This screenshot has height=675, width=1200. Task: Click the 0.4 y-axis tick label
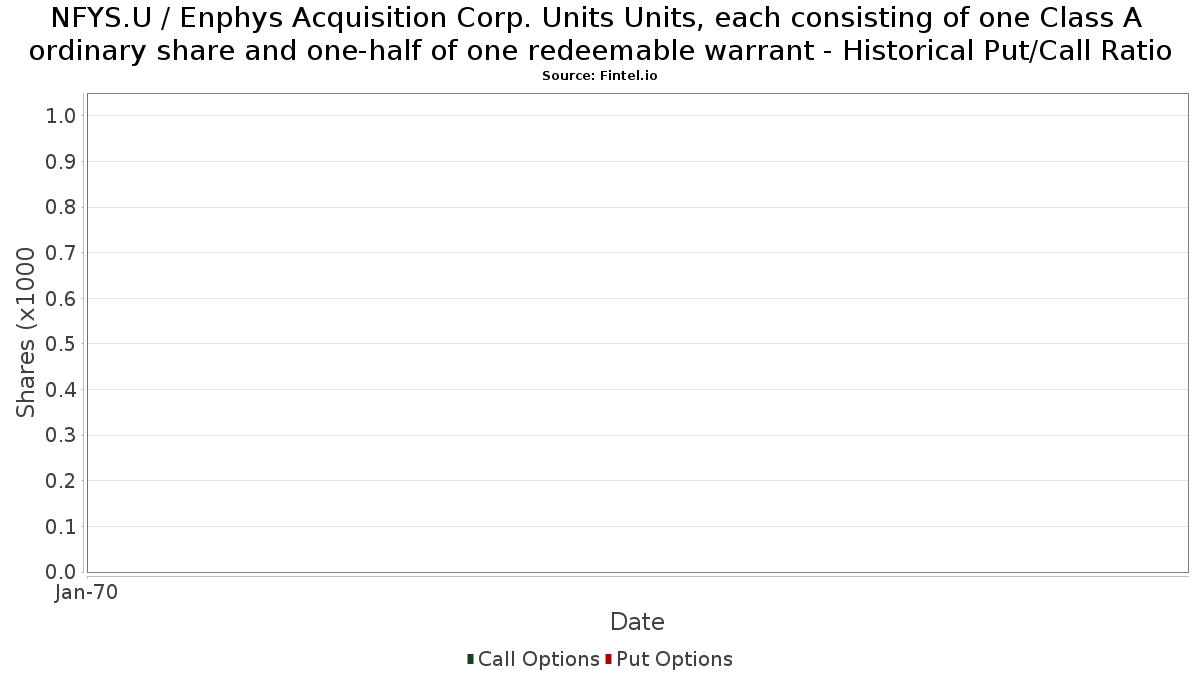pos(61,390)
